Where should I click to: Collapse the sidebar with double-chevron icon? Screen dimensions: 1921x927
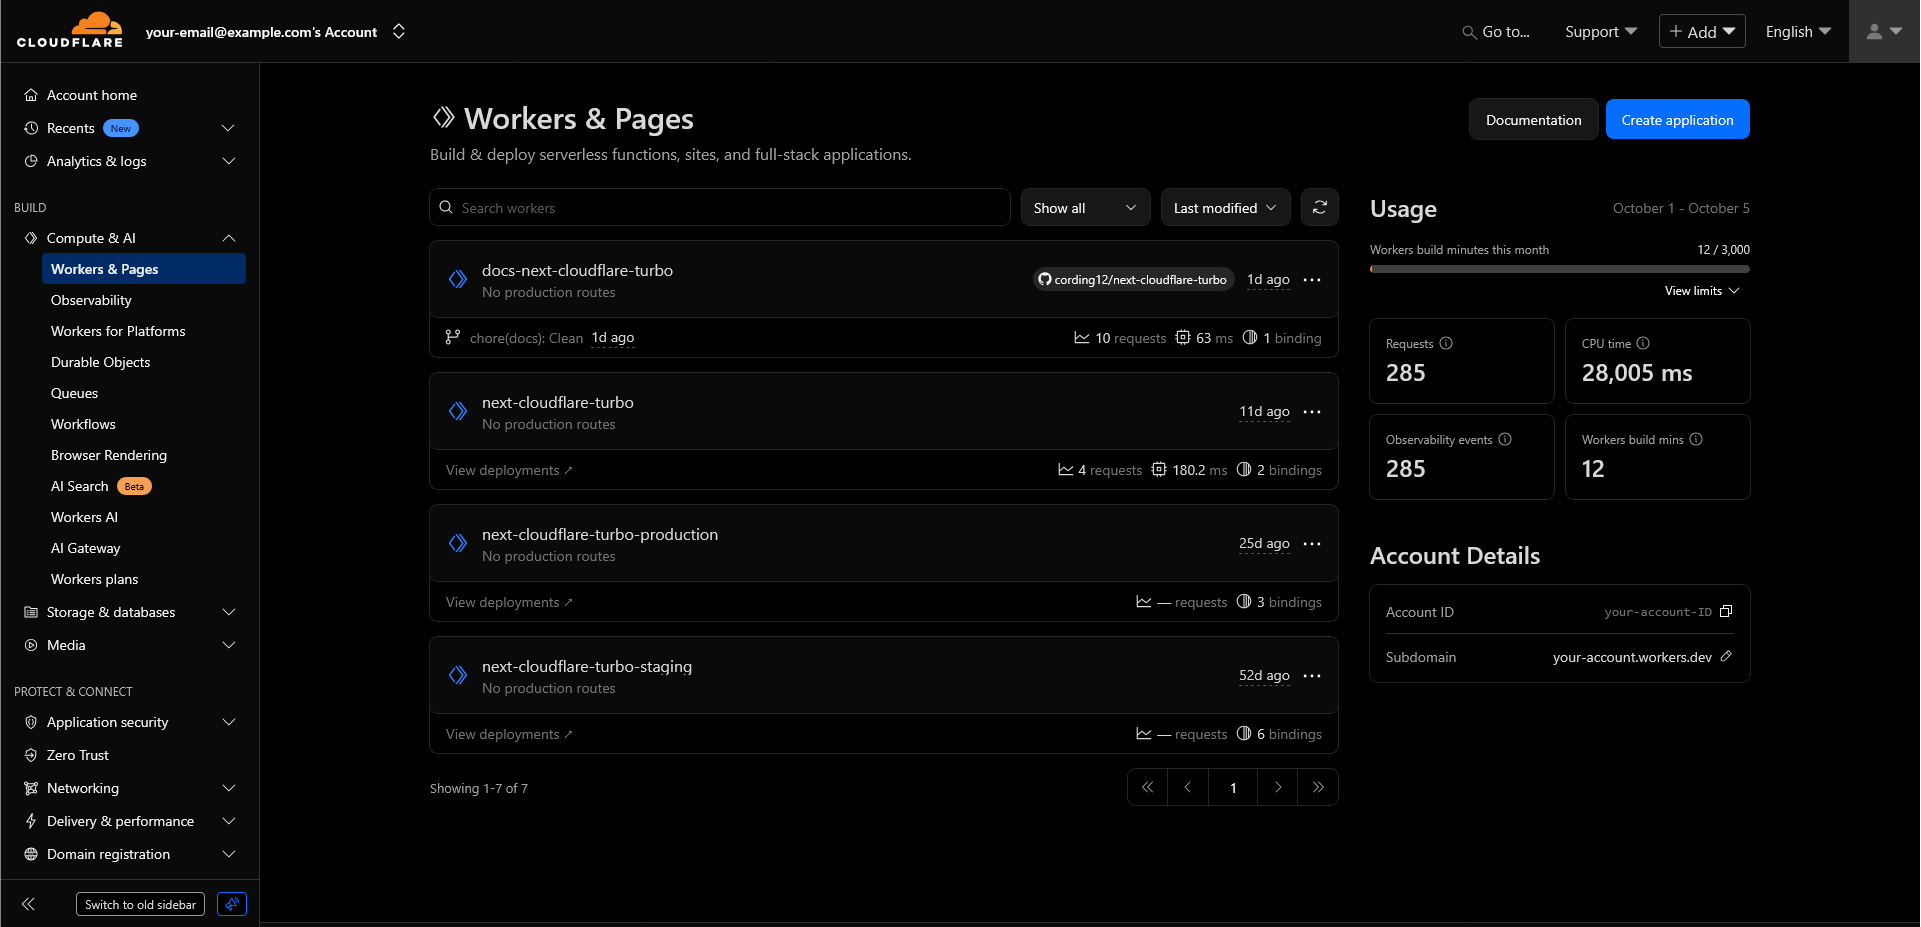(x=28, y=904)
